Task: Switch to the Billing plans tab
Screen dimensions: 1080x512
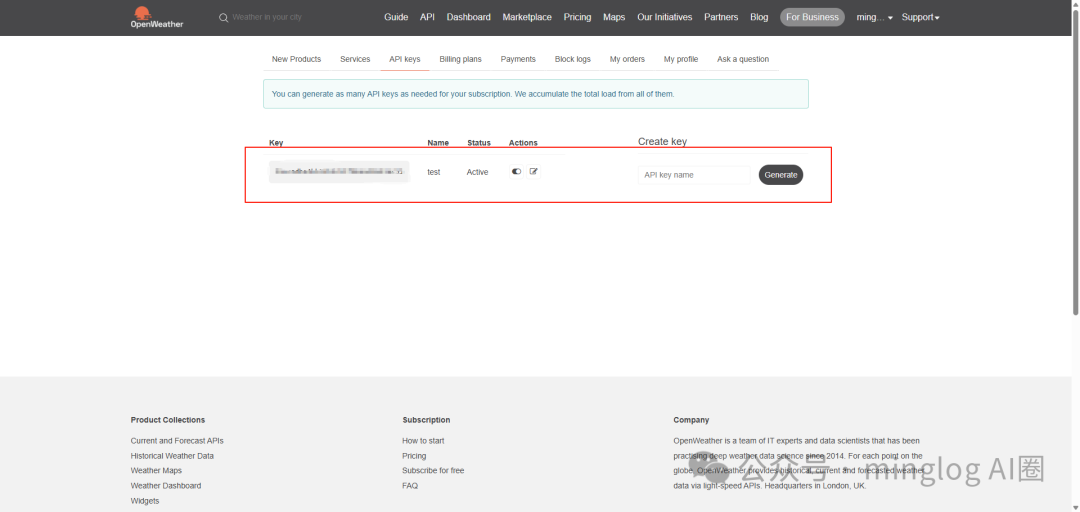Action: coord(460,59)
